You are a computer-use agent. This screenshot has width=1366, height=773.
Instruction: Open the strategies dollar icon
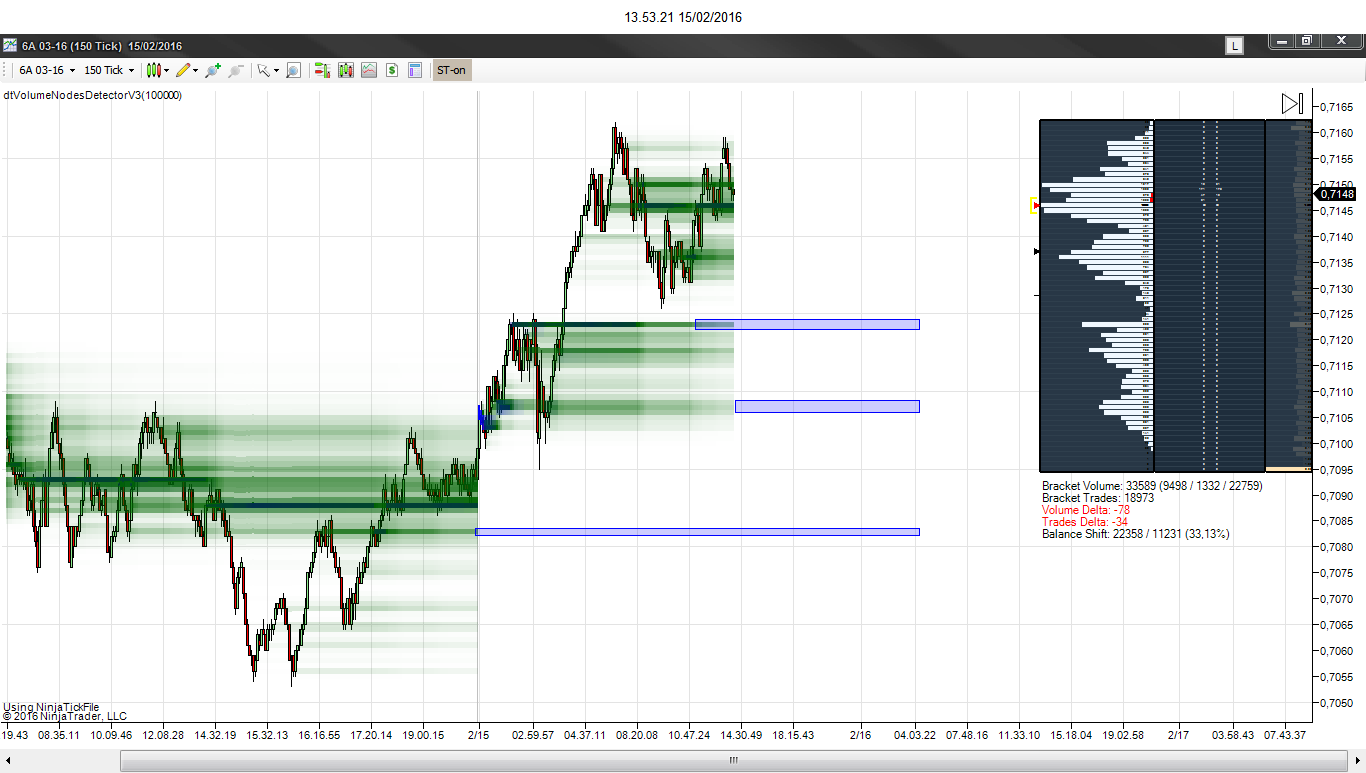[392, 70]
